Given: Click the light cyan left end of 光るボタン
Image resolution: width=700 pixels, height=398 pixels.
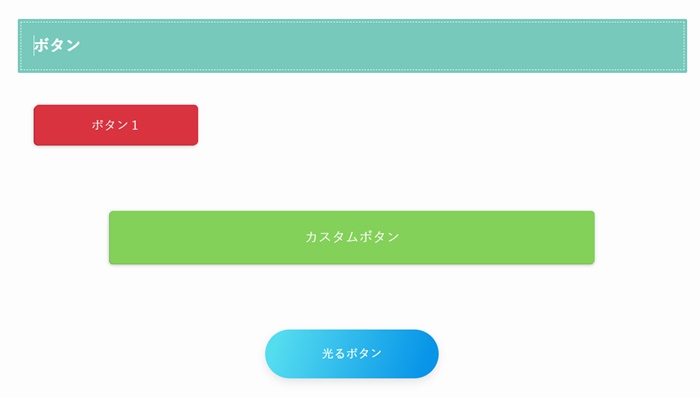Looking at the screenshot, I should coord(281,354).
